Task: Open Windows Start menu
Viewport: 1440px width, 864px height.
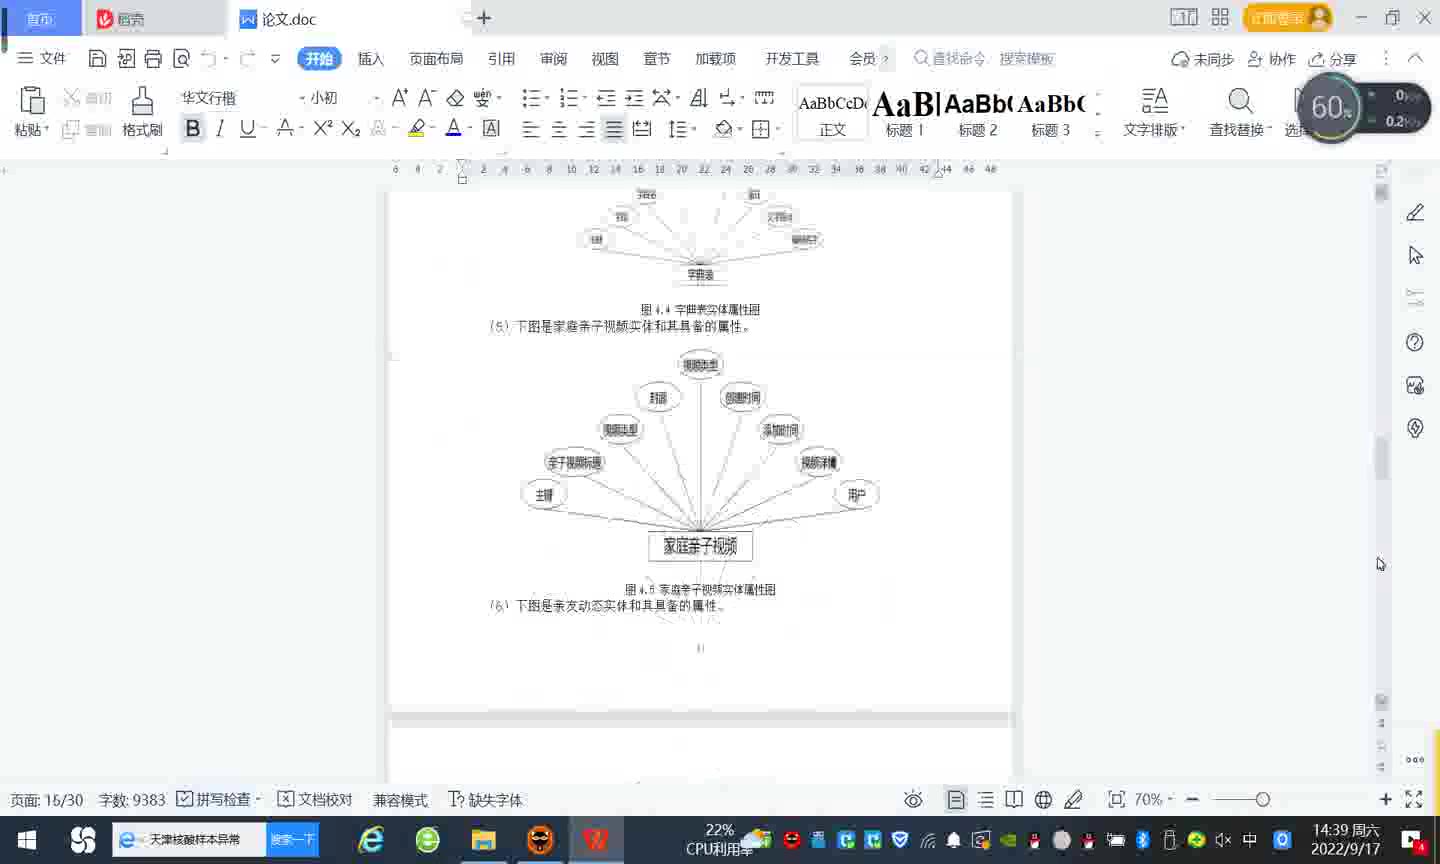Action: 27,840
